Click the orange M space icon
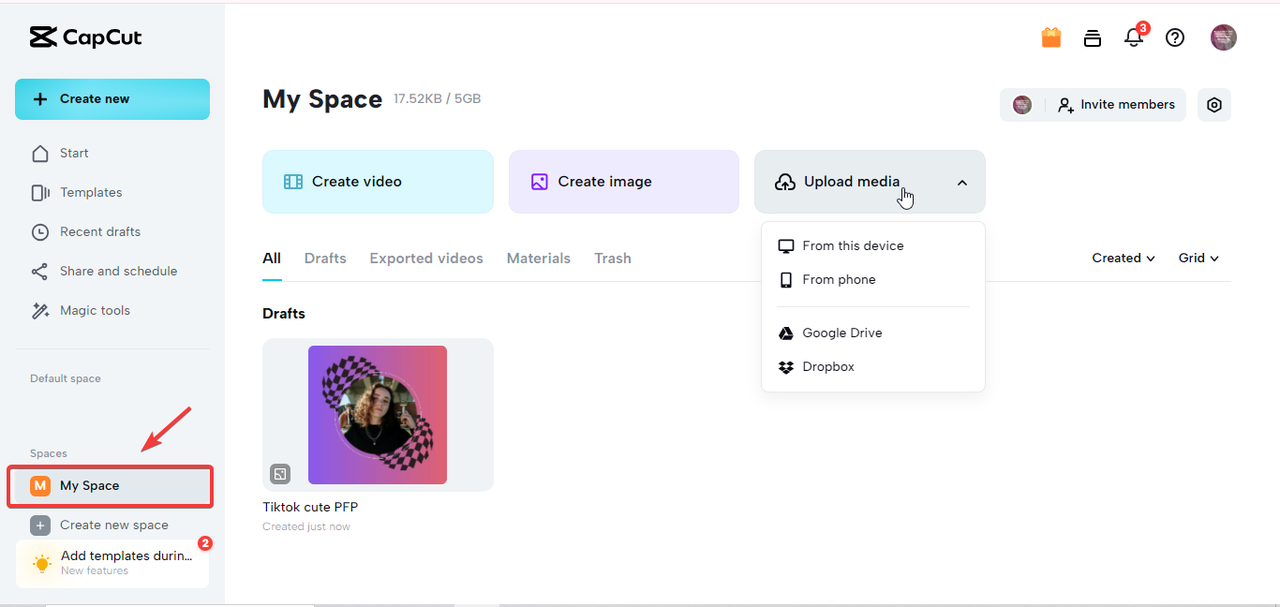The image size is (1280, 607). [x=40, y=486]
